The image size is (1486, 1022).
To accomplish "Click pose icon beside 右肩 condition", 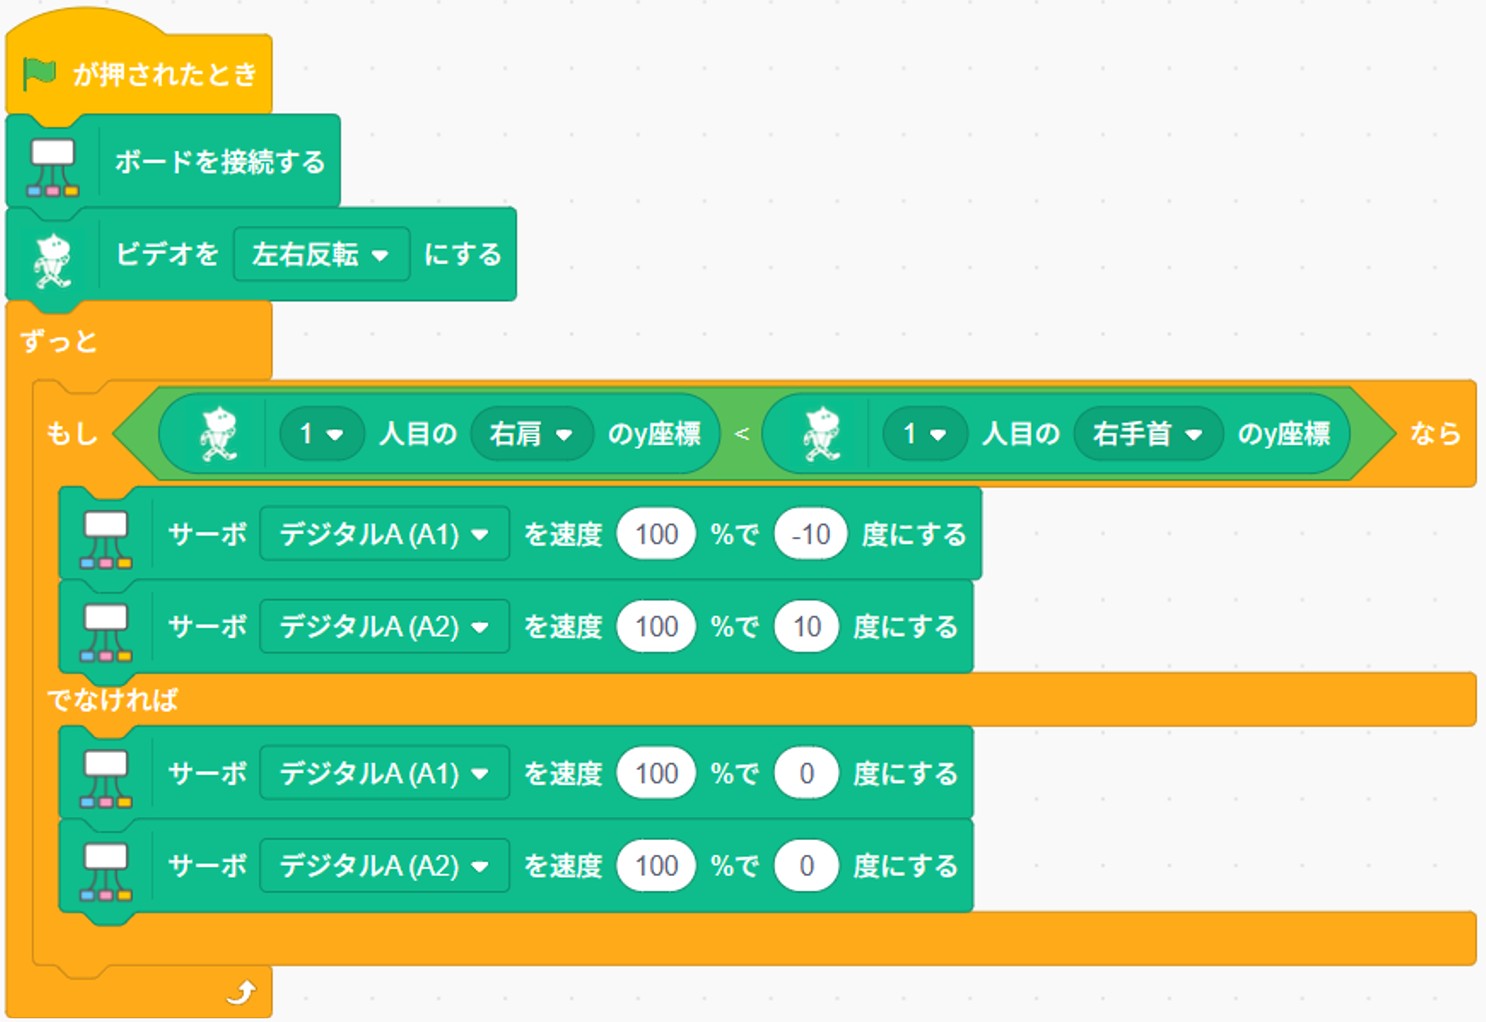I will point(218,434).
